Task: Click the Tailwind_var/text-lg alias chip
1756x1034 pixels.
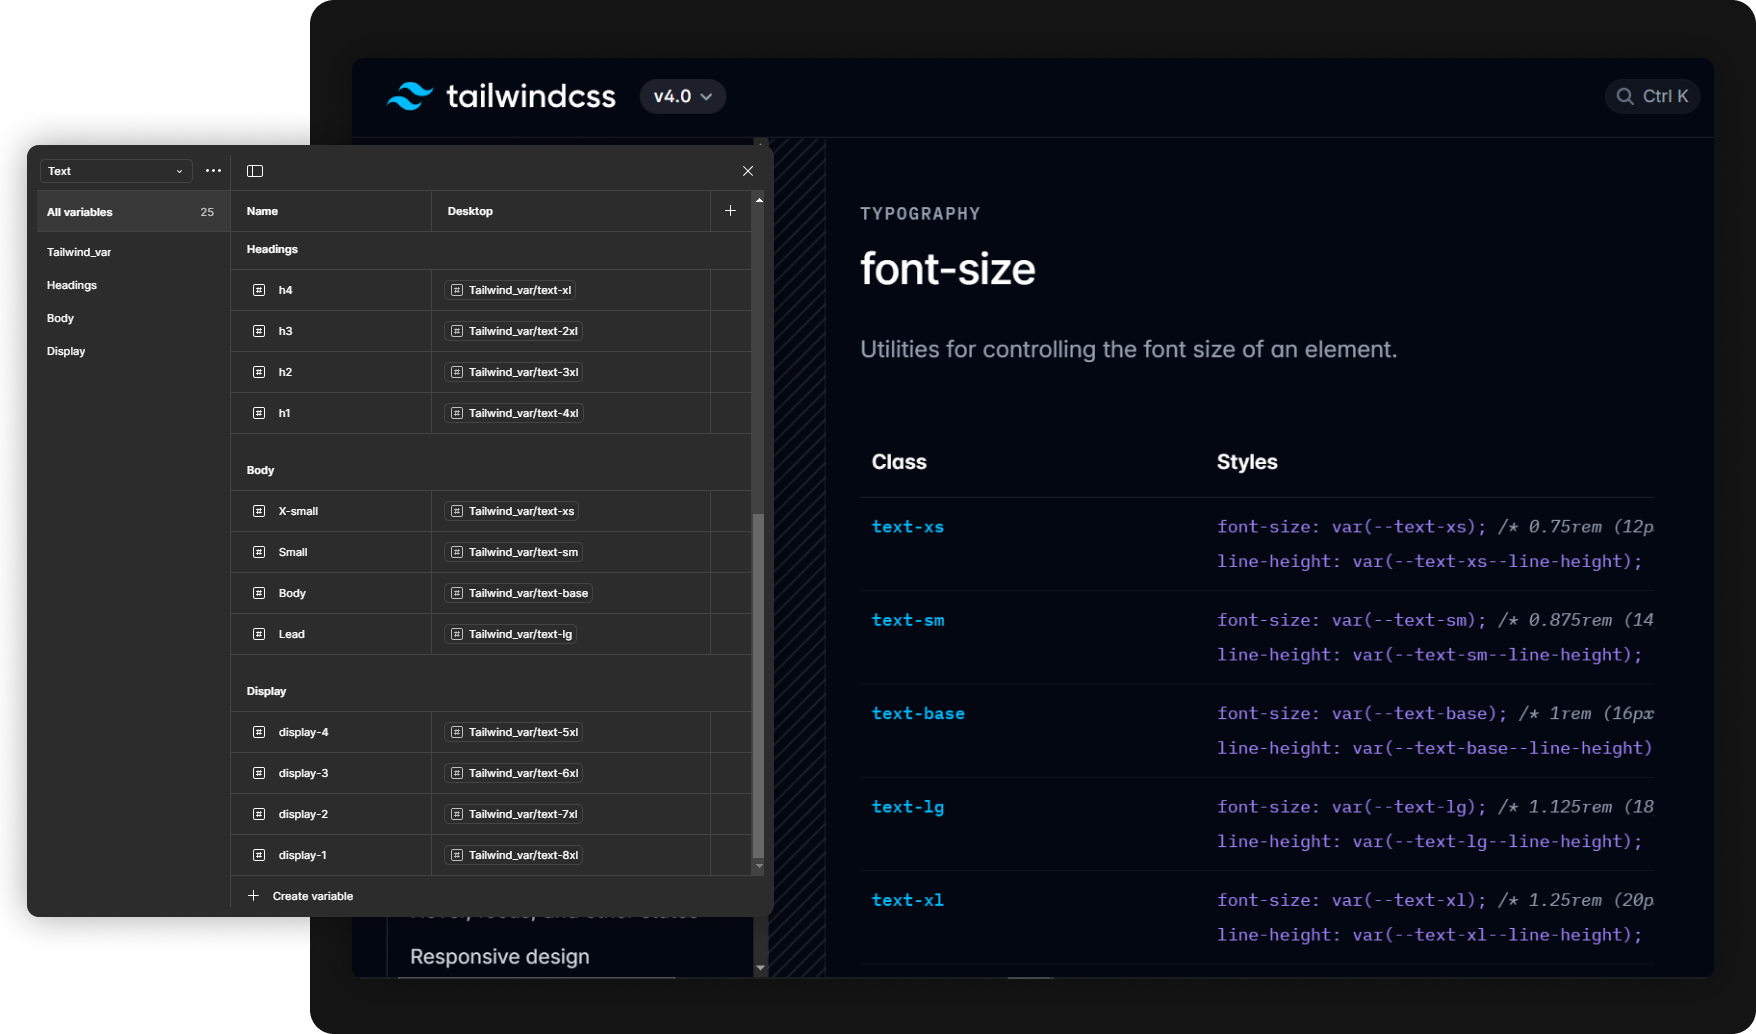Action: (511, 634)
